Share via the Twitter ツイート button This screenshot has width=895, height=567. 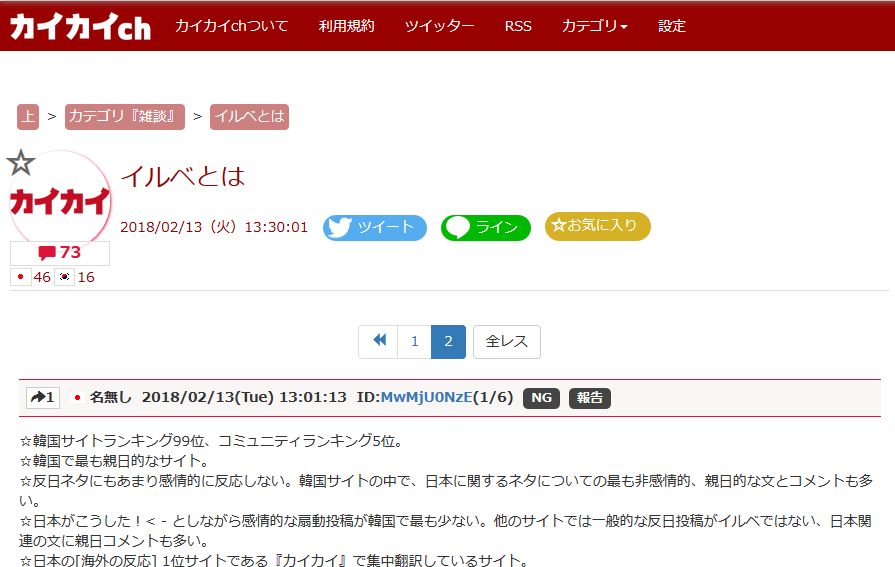[374, 227]
